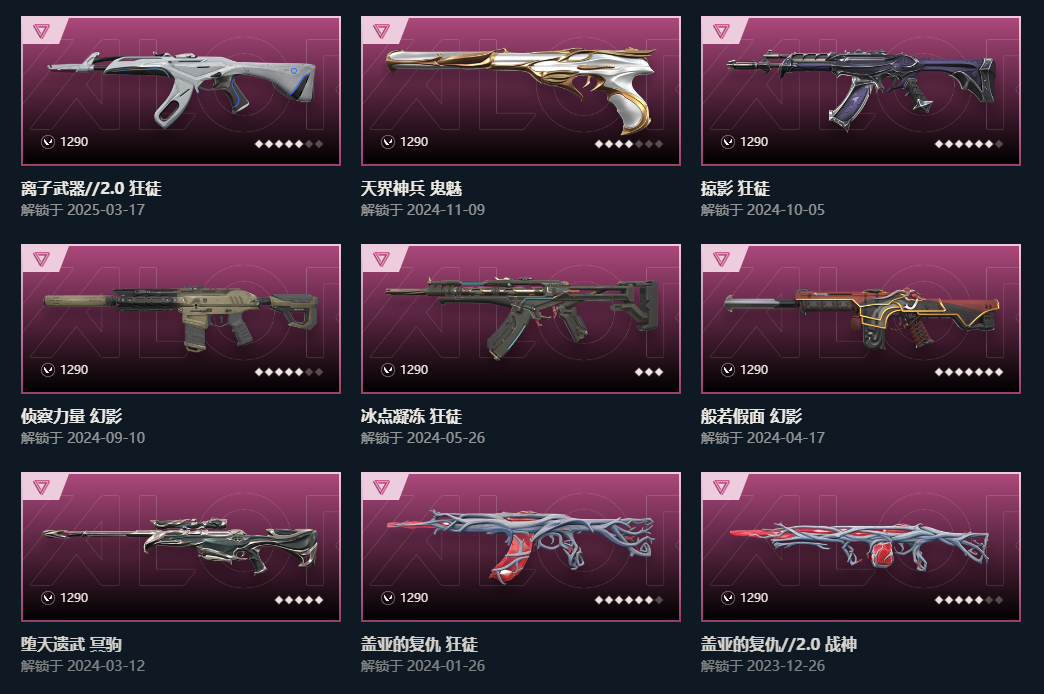Click the tier badge on 盖亚的复仇//2.0 战神 card

coord(721,487)
